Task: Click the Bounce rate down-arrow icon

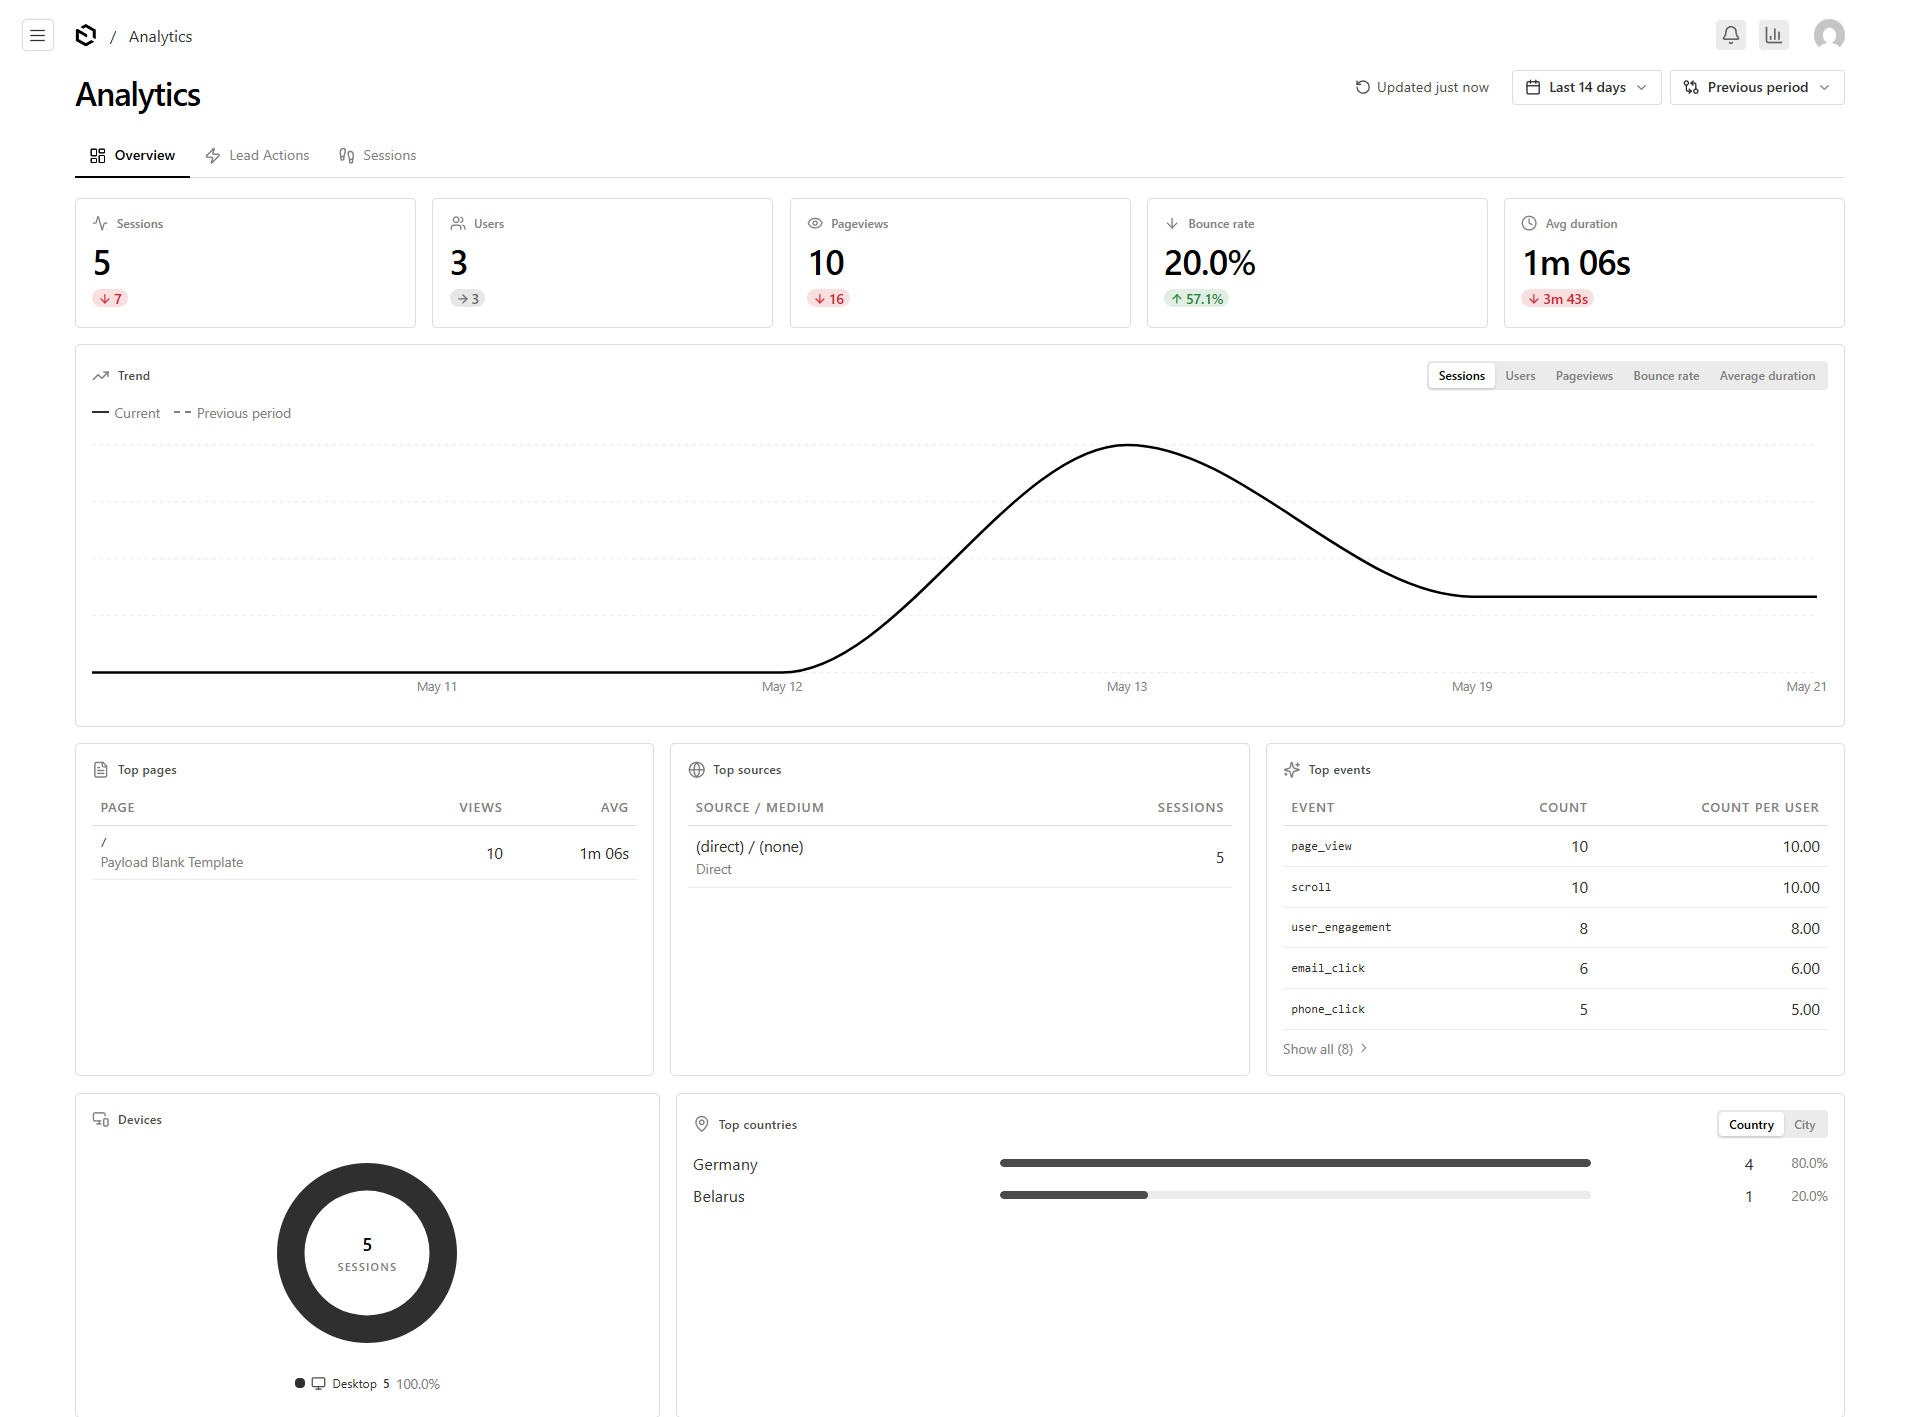Action: [x=1172, y=223]
